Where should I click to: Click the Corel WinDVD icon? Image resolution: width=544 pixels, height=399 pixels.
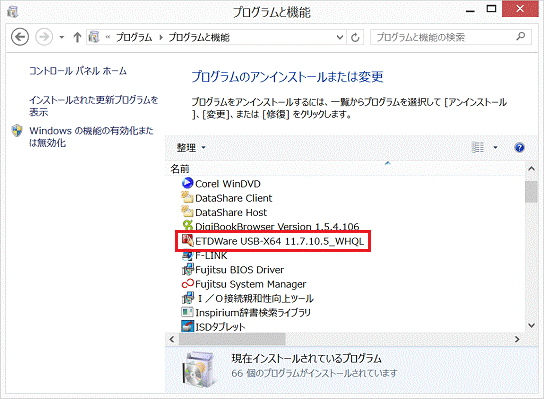click(187, 183)
